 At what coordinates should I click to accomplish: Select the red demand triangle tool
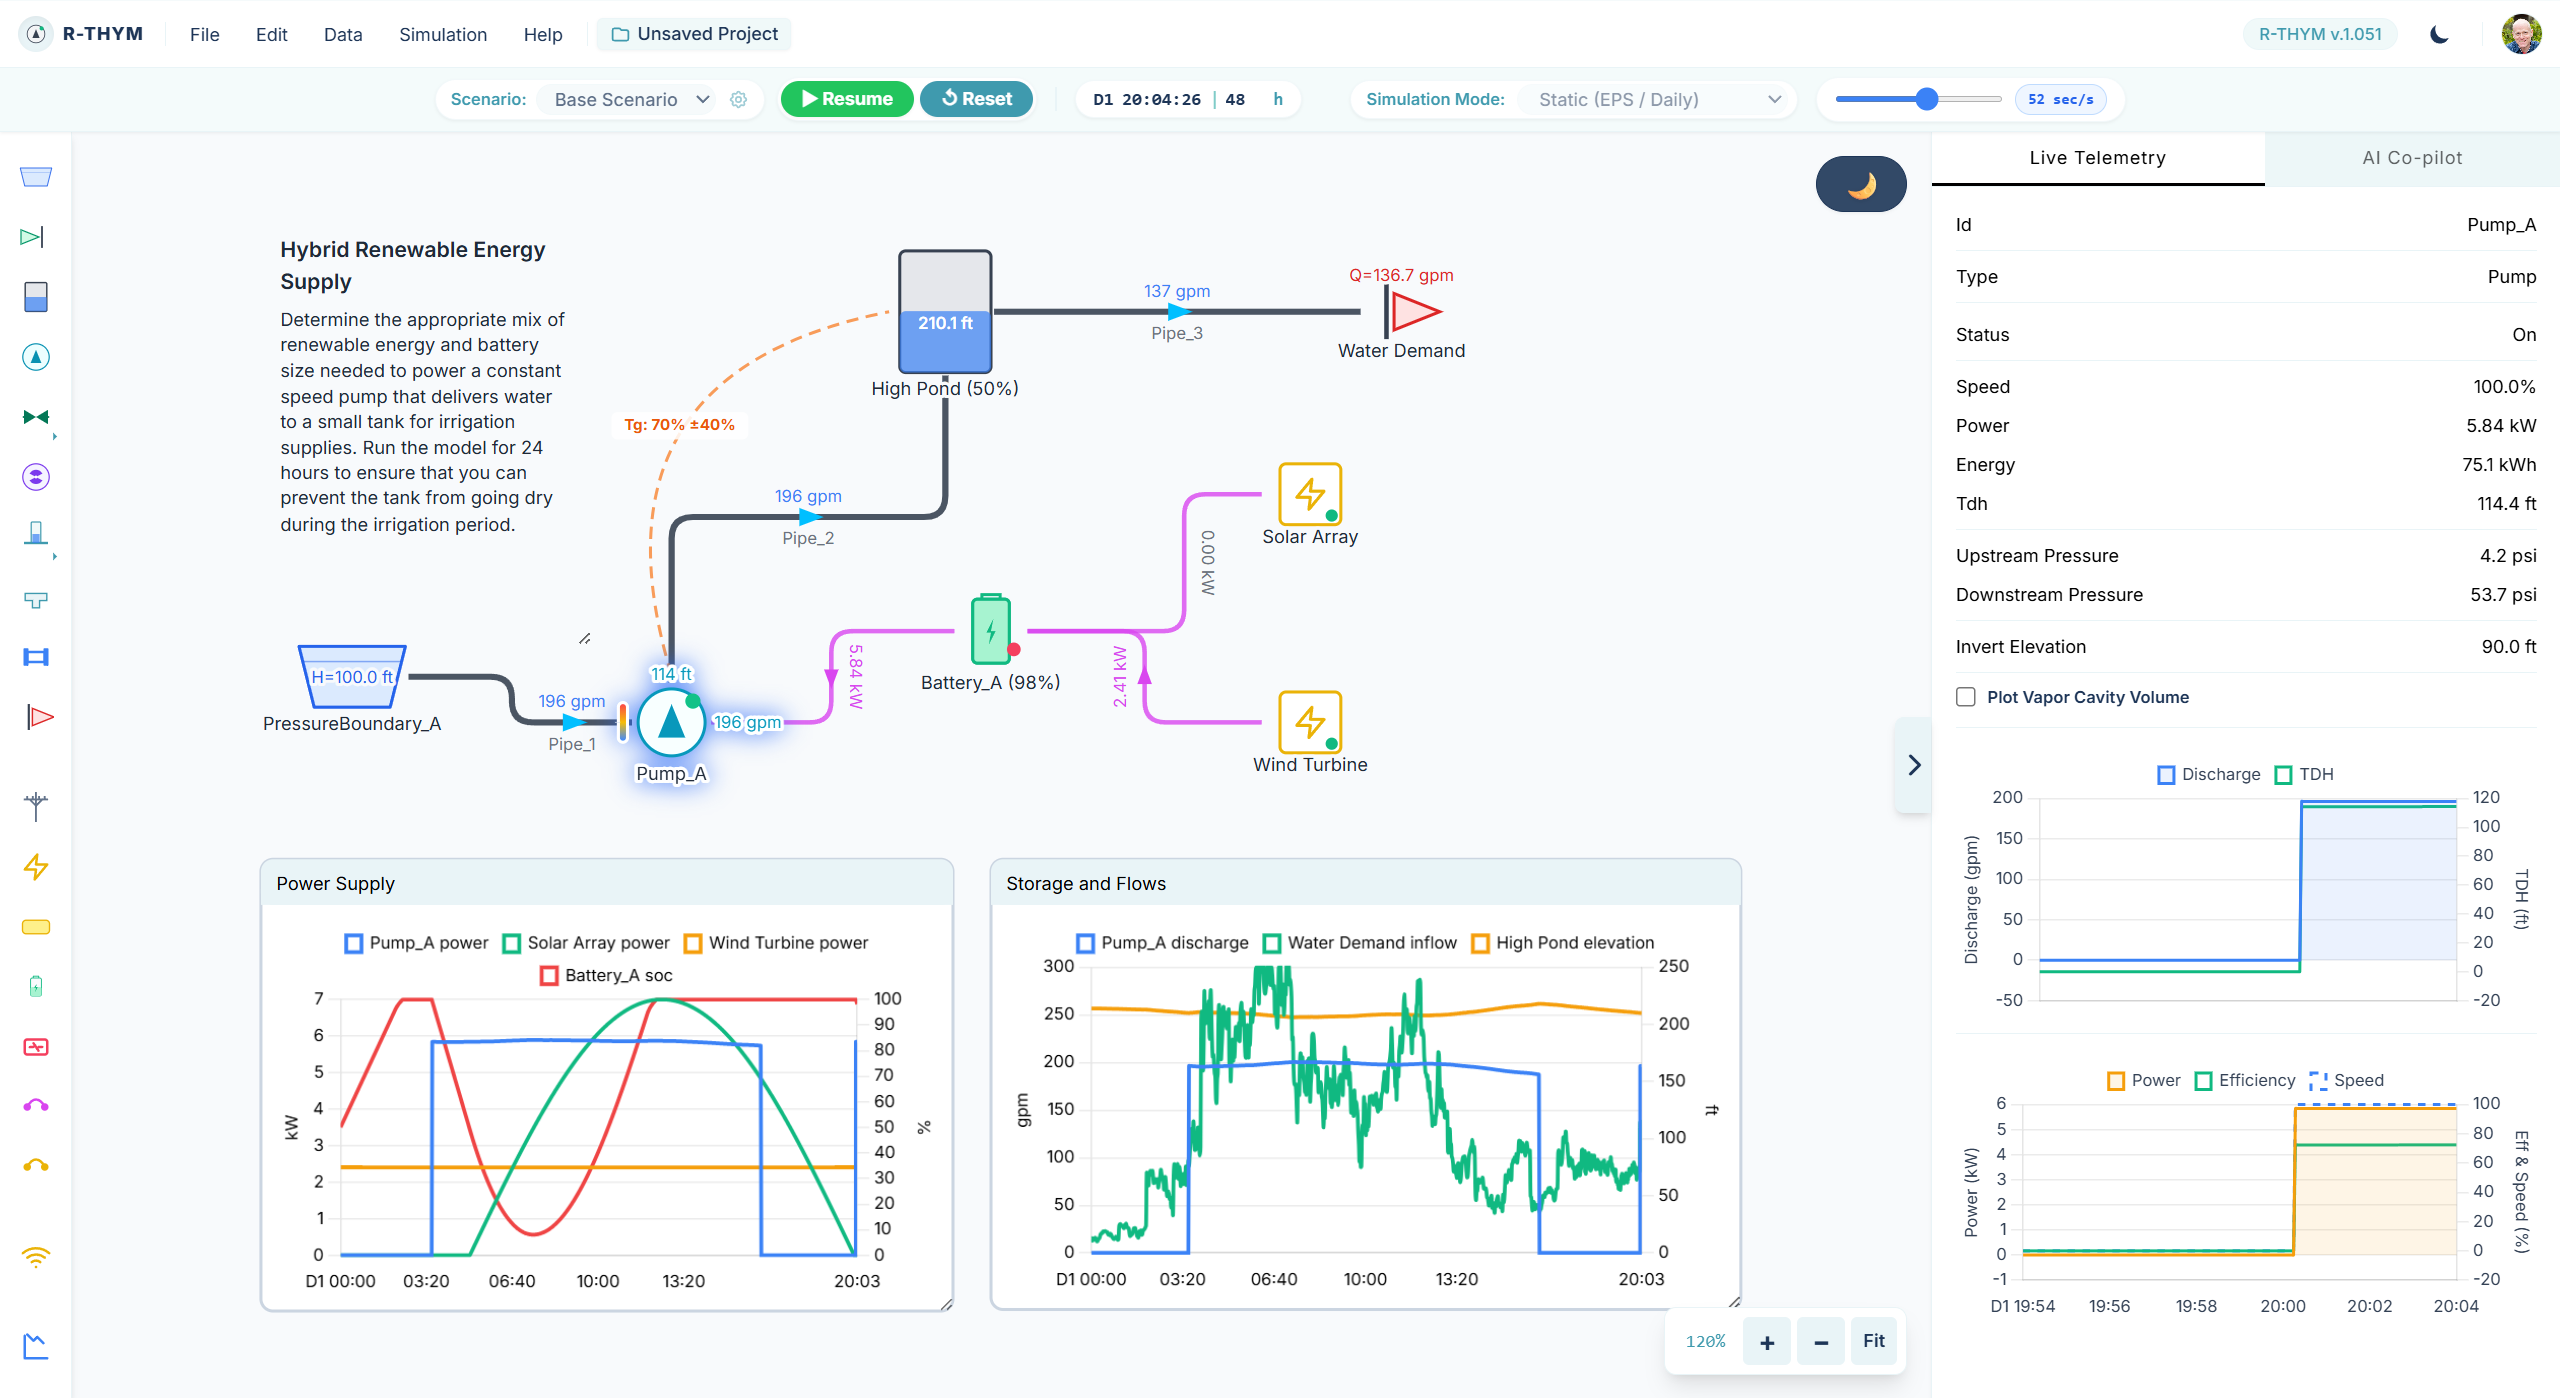pyautogui.click(x=39, y=717)
